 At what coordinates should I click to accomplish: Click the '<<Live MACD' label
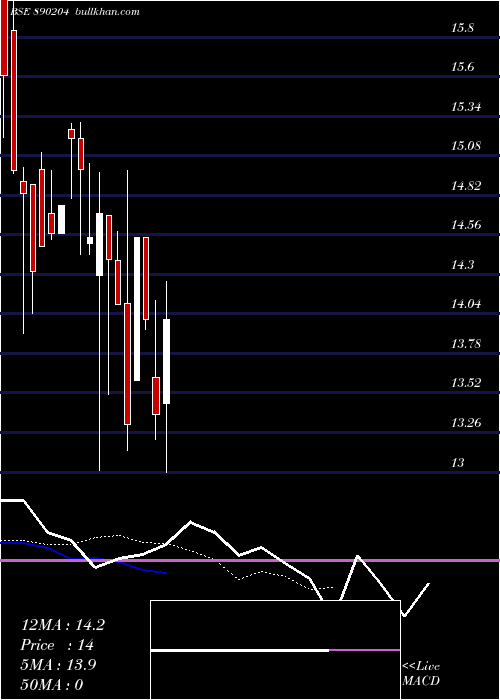421,674
